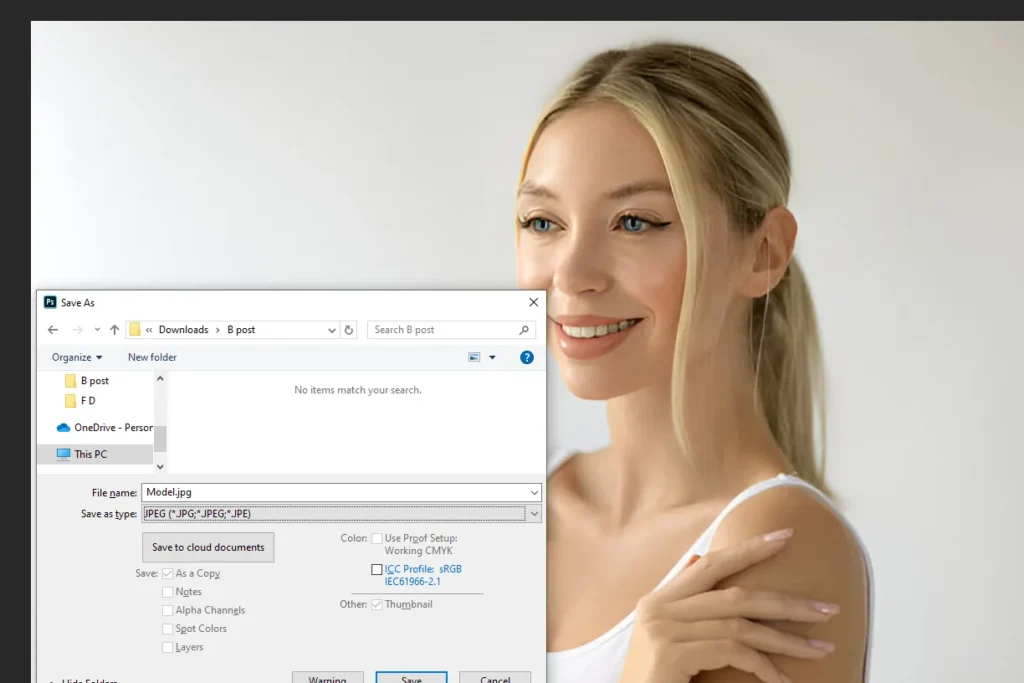Open the Save As help icon

click(526, 357)
